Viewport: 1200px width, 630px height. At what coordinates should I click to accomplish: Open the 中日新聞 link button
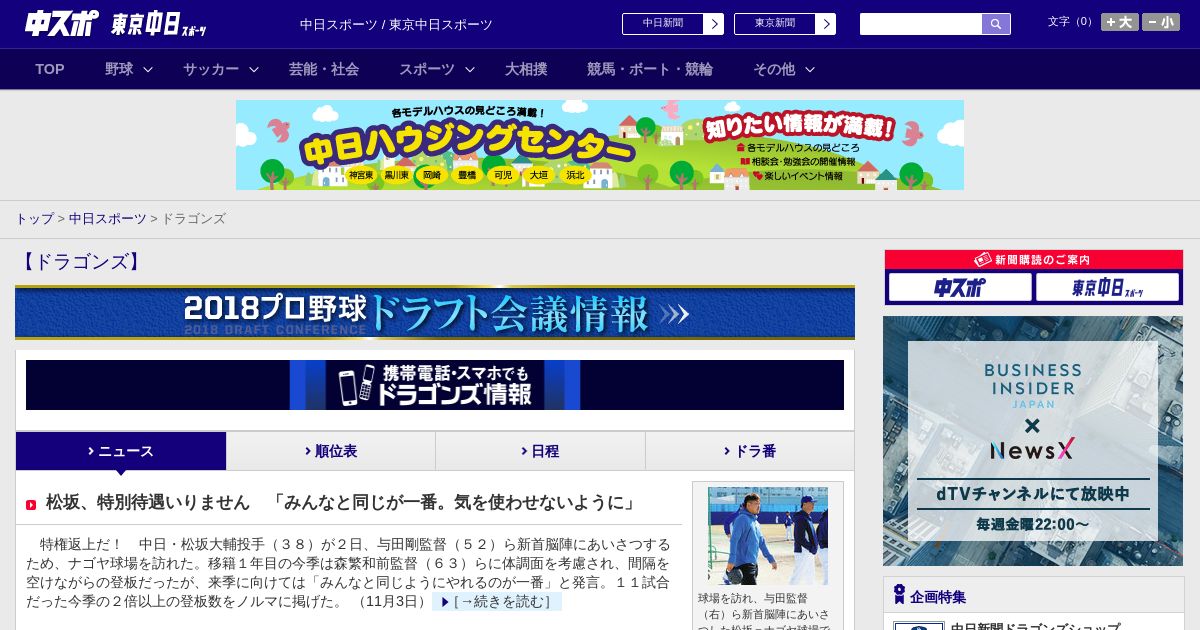663,24
